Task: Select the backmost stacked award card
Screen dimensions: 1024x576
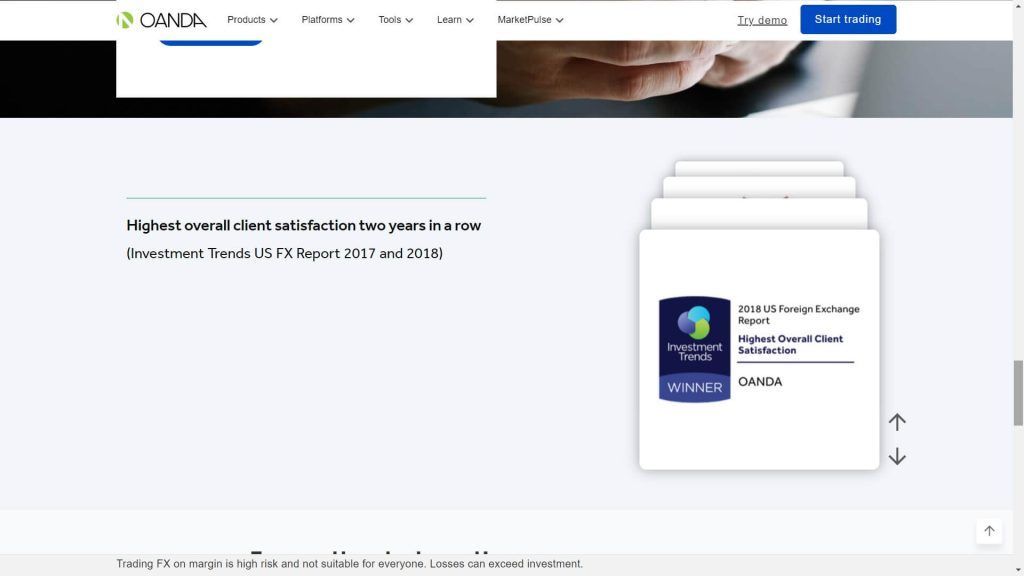Action: tap(759, 167)
